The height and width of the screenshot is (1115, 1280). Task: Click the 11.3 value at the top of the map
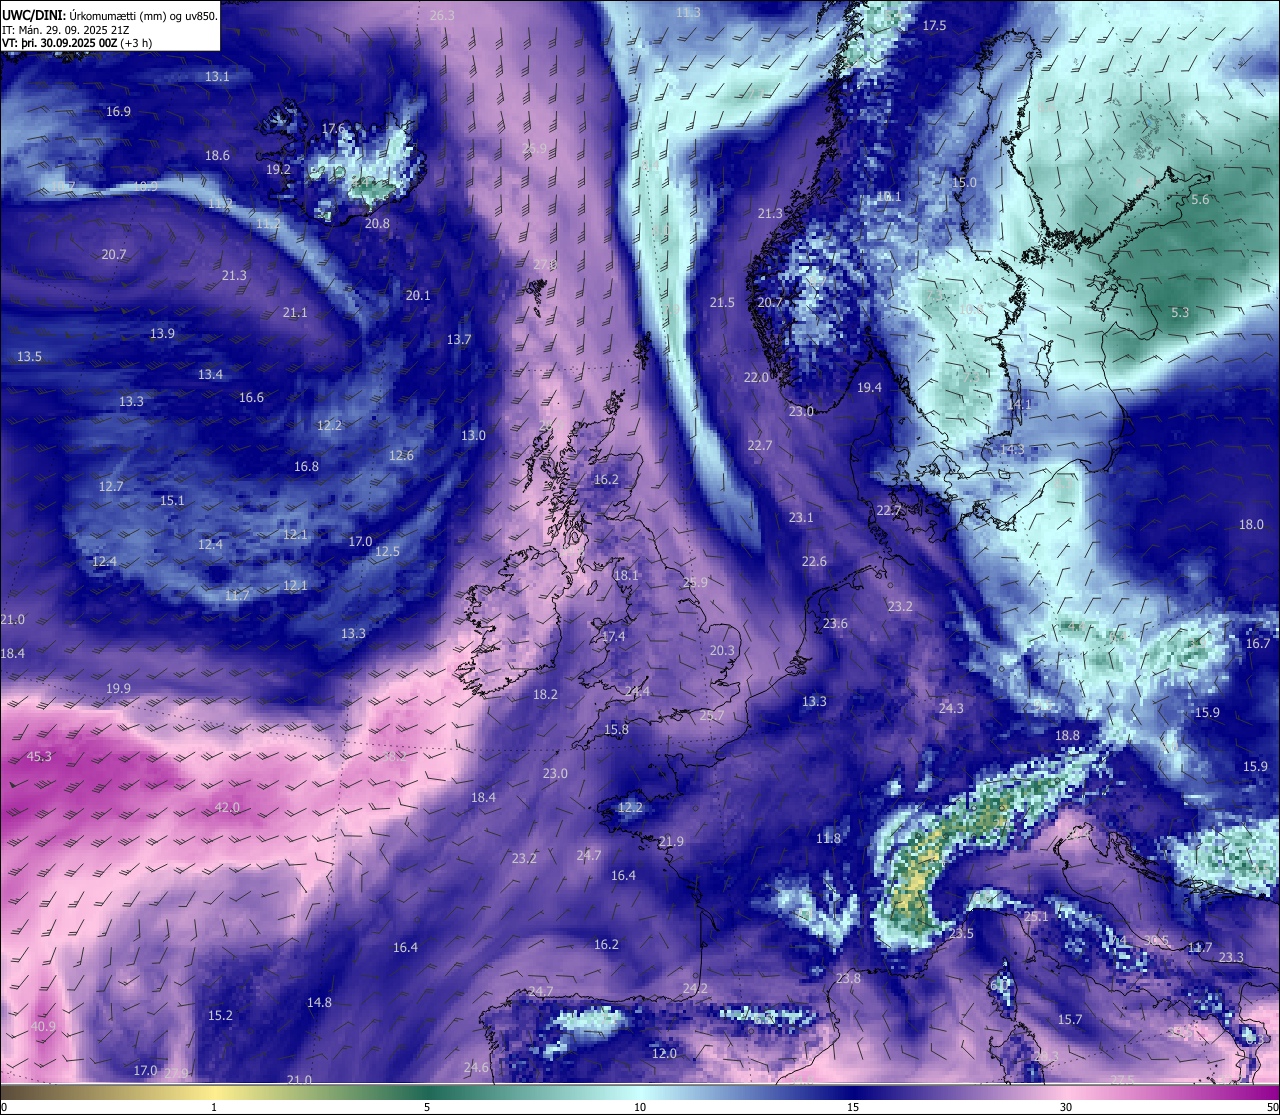point(688,13)
